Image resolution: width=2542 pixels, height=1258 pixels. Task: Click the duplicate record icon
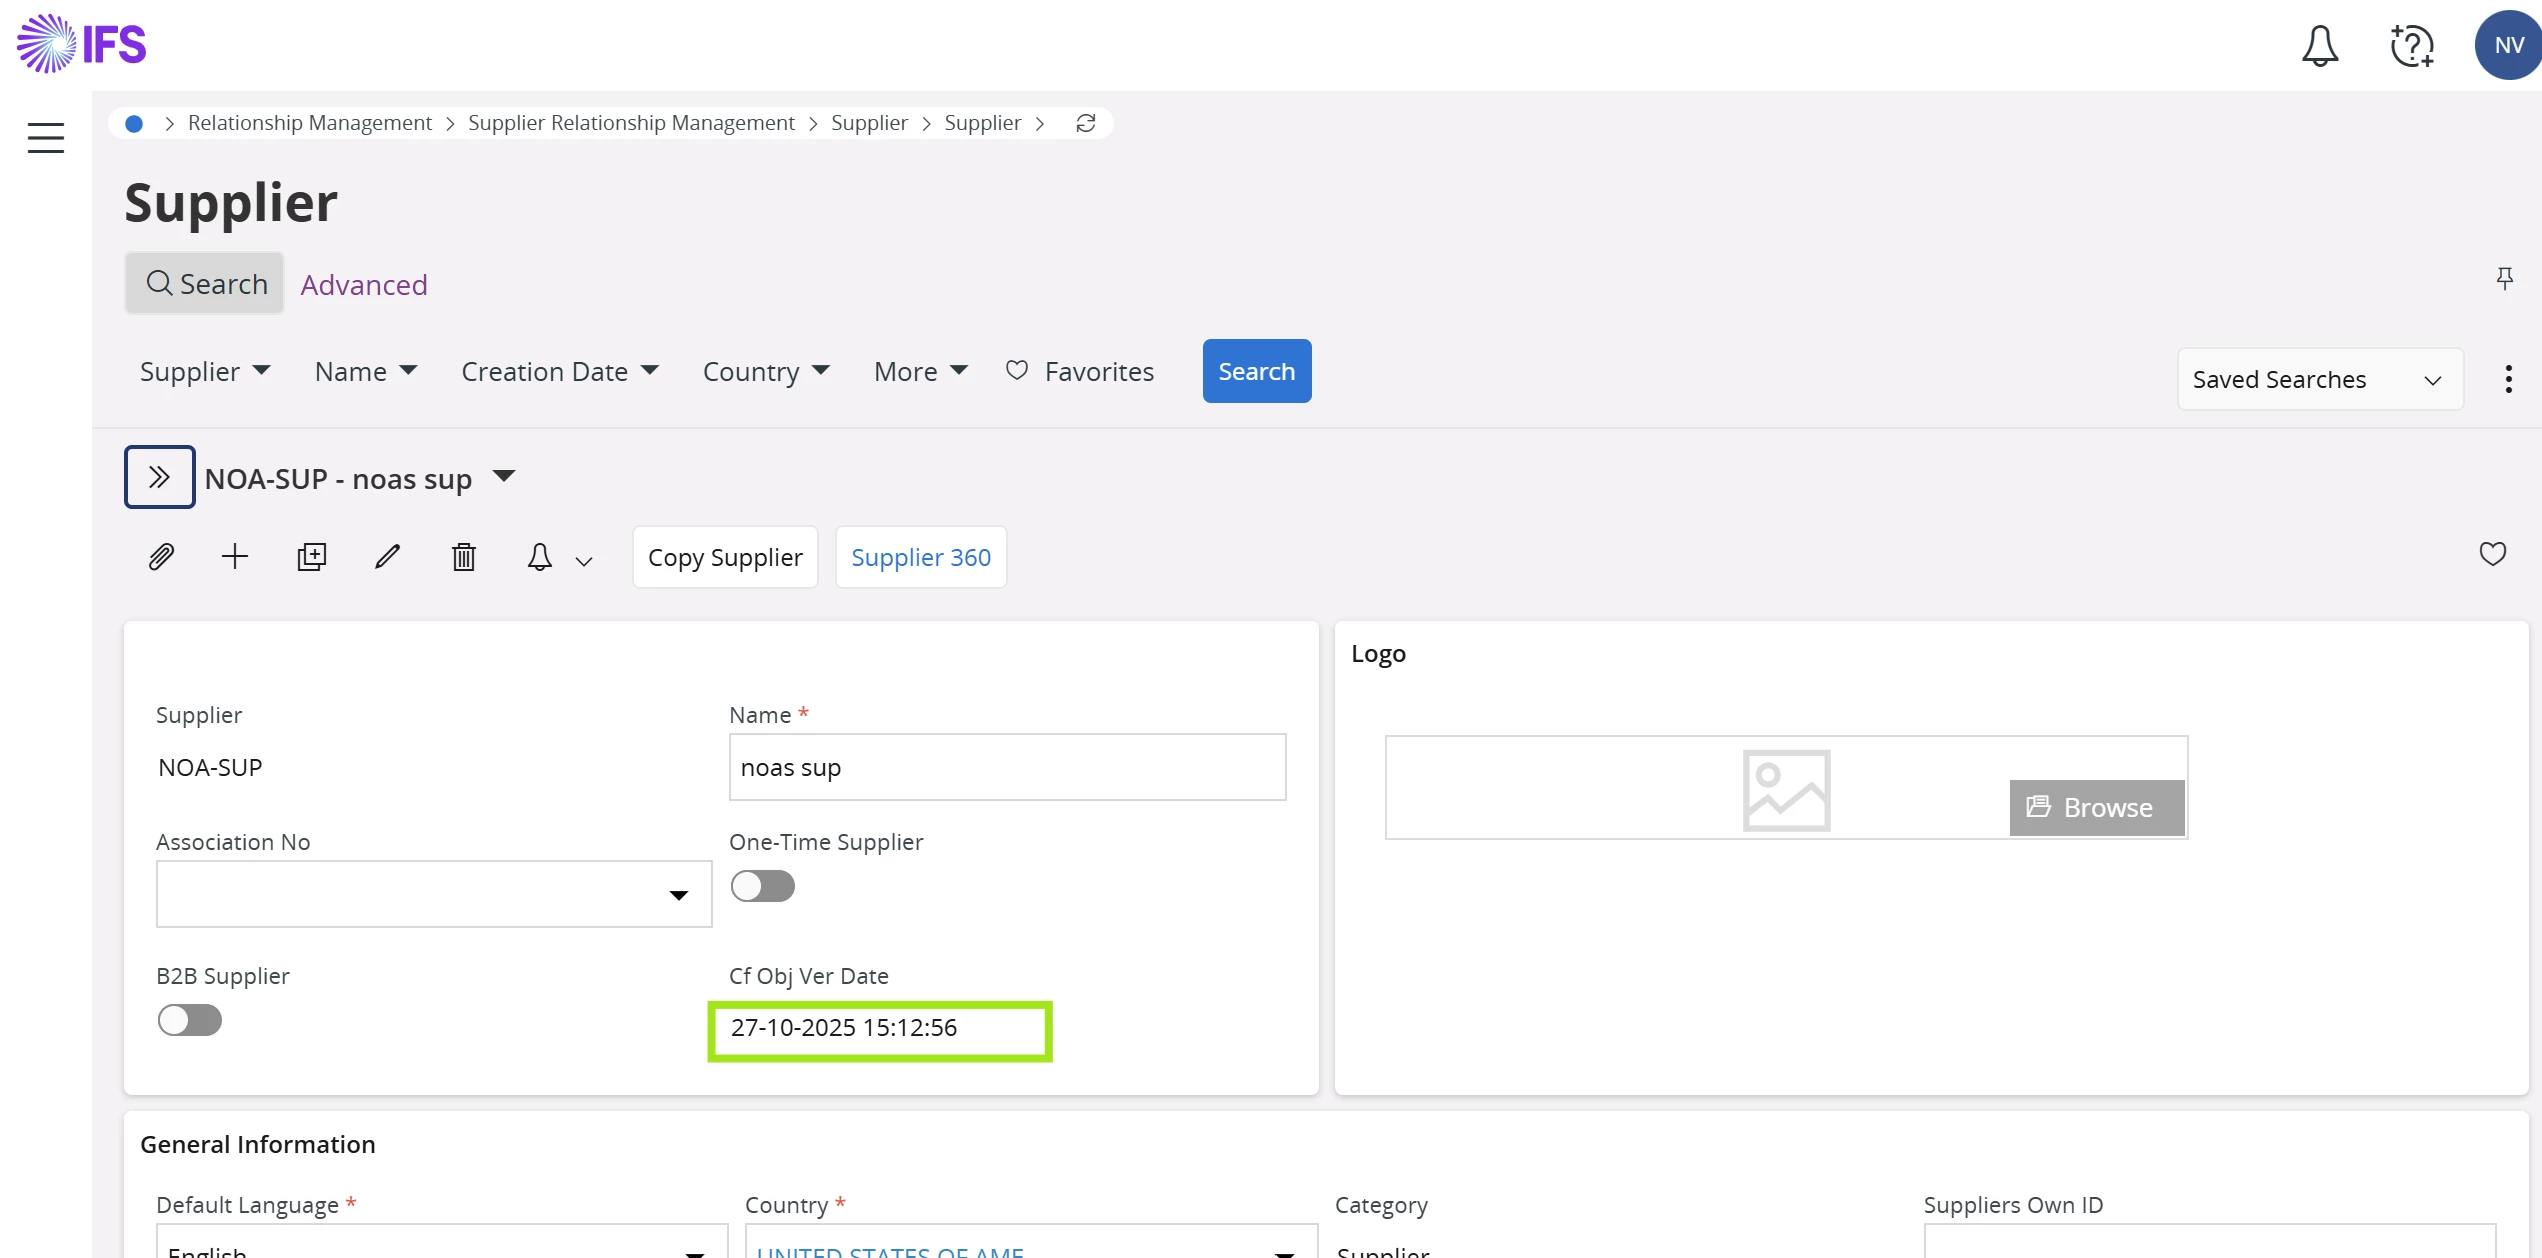pos(311,557)
